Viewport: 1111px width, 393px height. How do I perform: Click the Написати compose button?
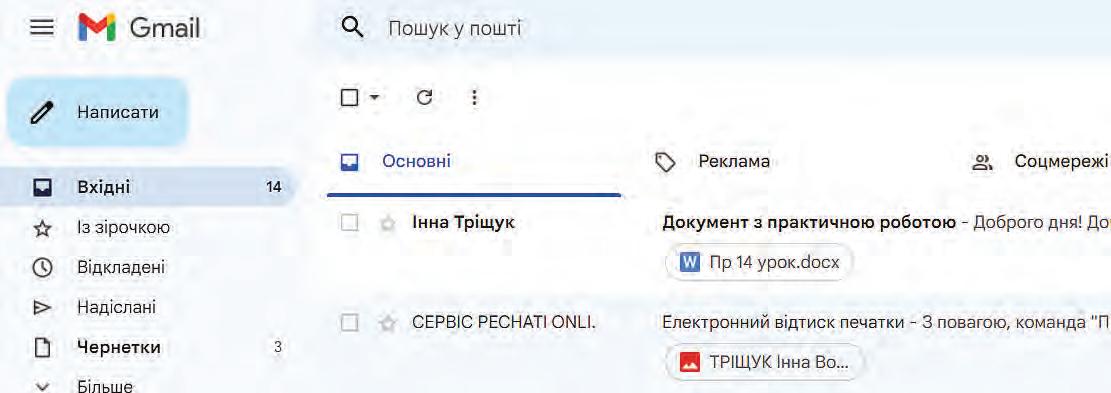pyautogui.click(x=98, y=113)
